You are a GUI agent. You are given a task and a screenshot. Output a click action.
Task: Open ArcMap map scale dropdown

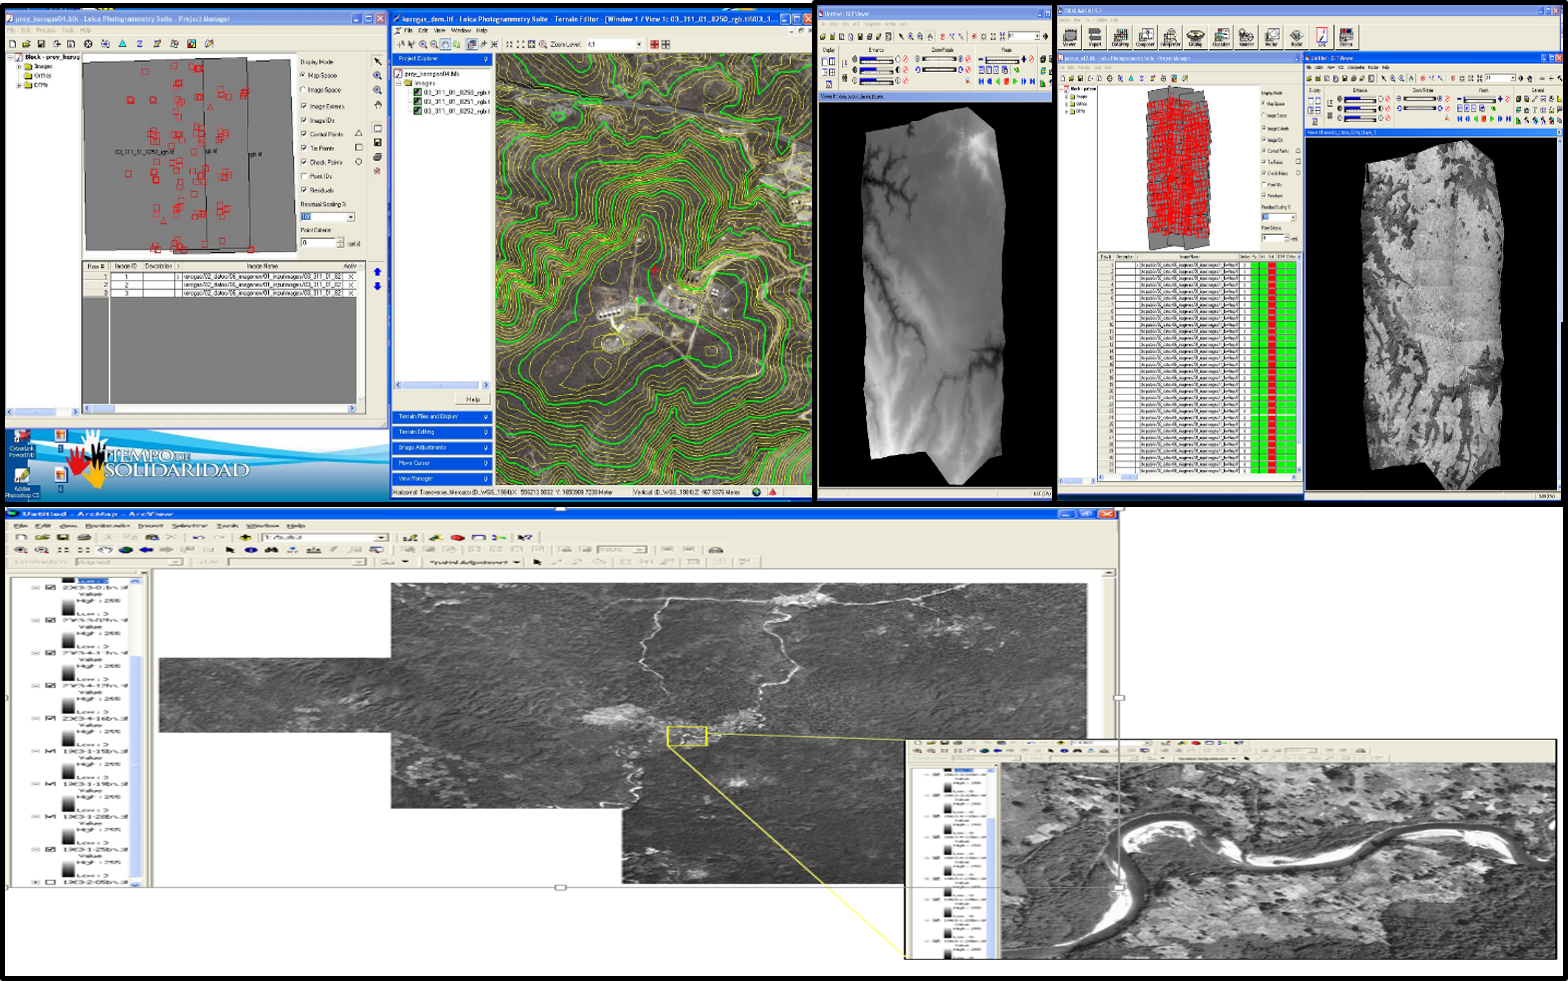380,538
